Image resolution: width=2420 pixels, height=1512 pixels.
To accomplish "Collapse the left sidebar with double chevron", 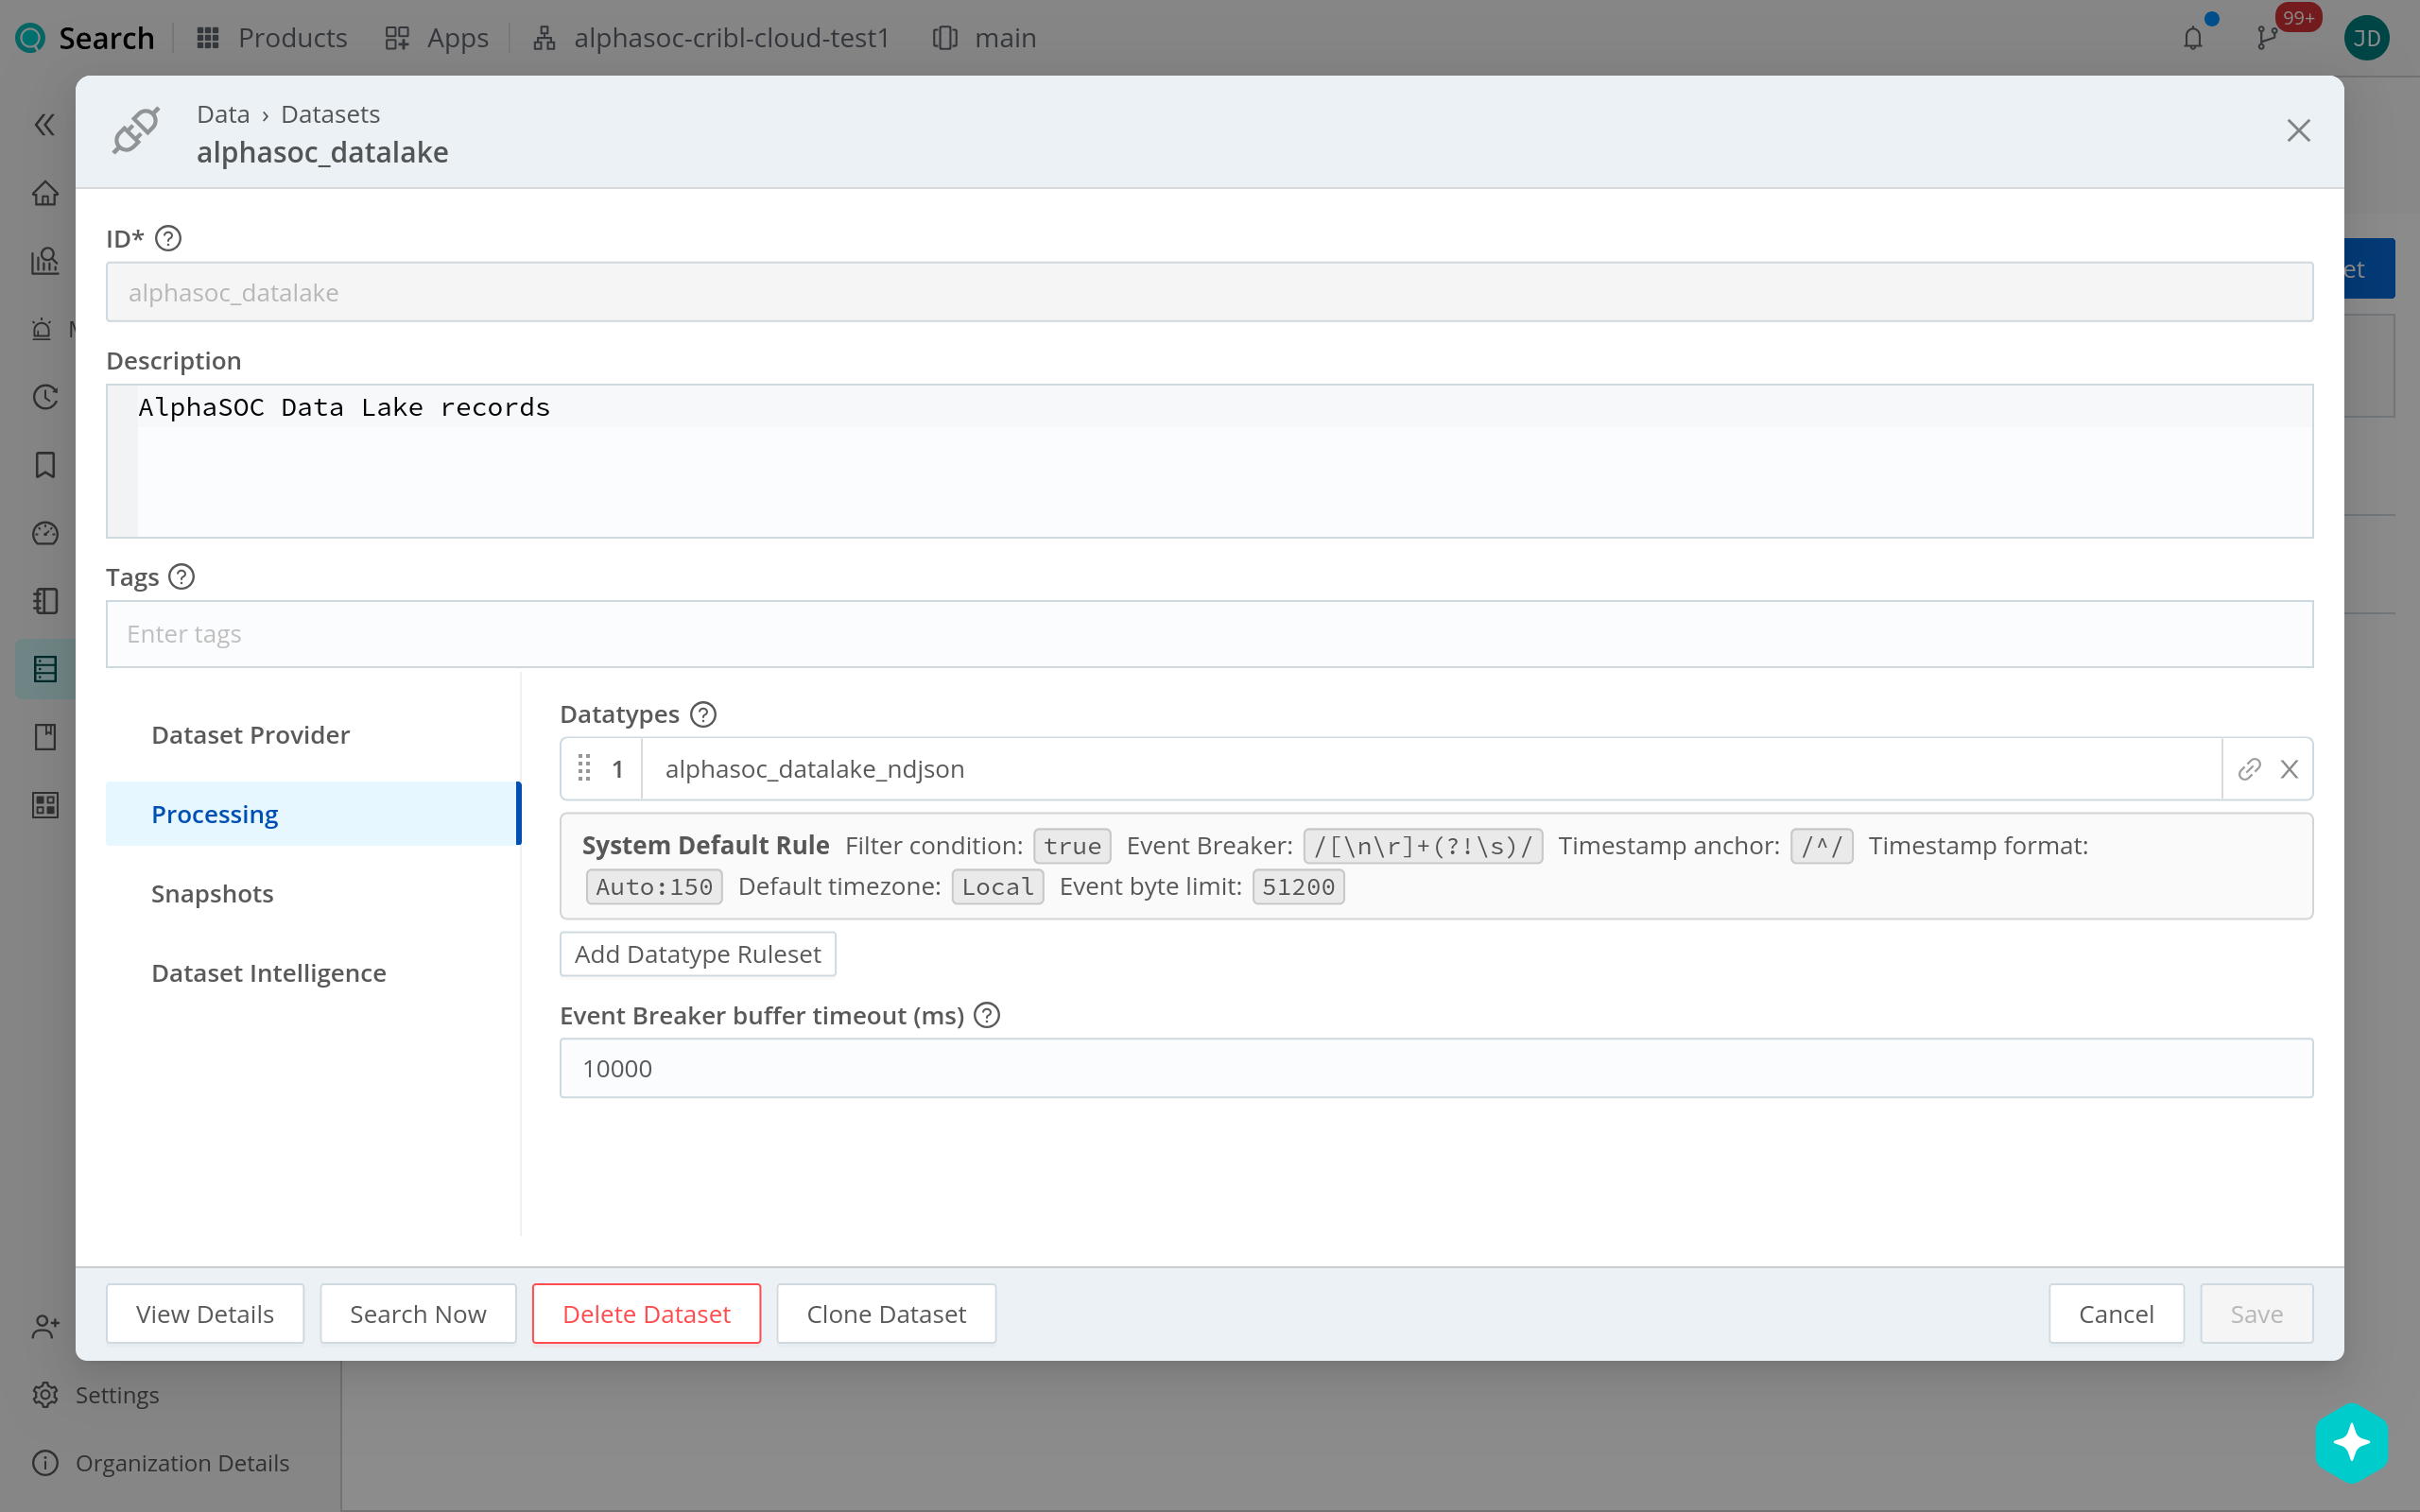I will (45, 125).
